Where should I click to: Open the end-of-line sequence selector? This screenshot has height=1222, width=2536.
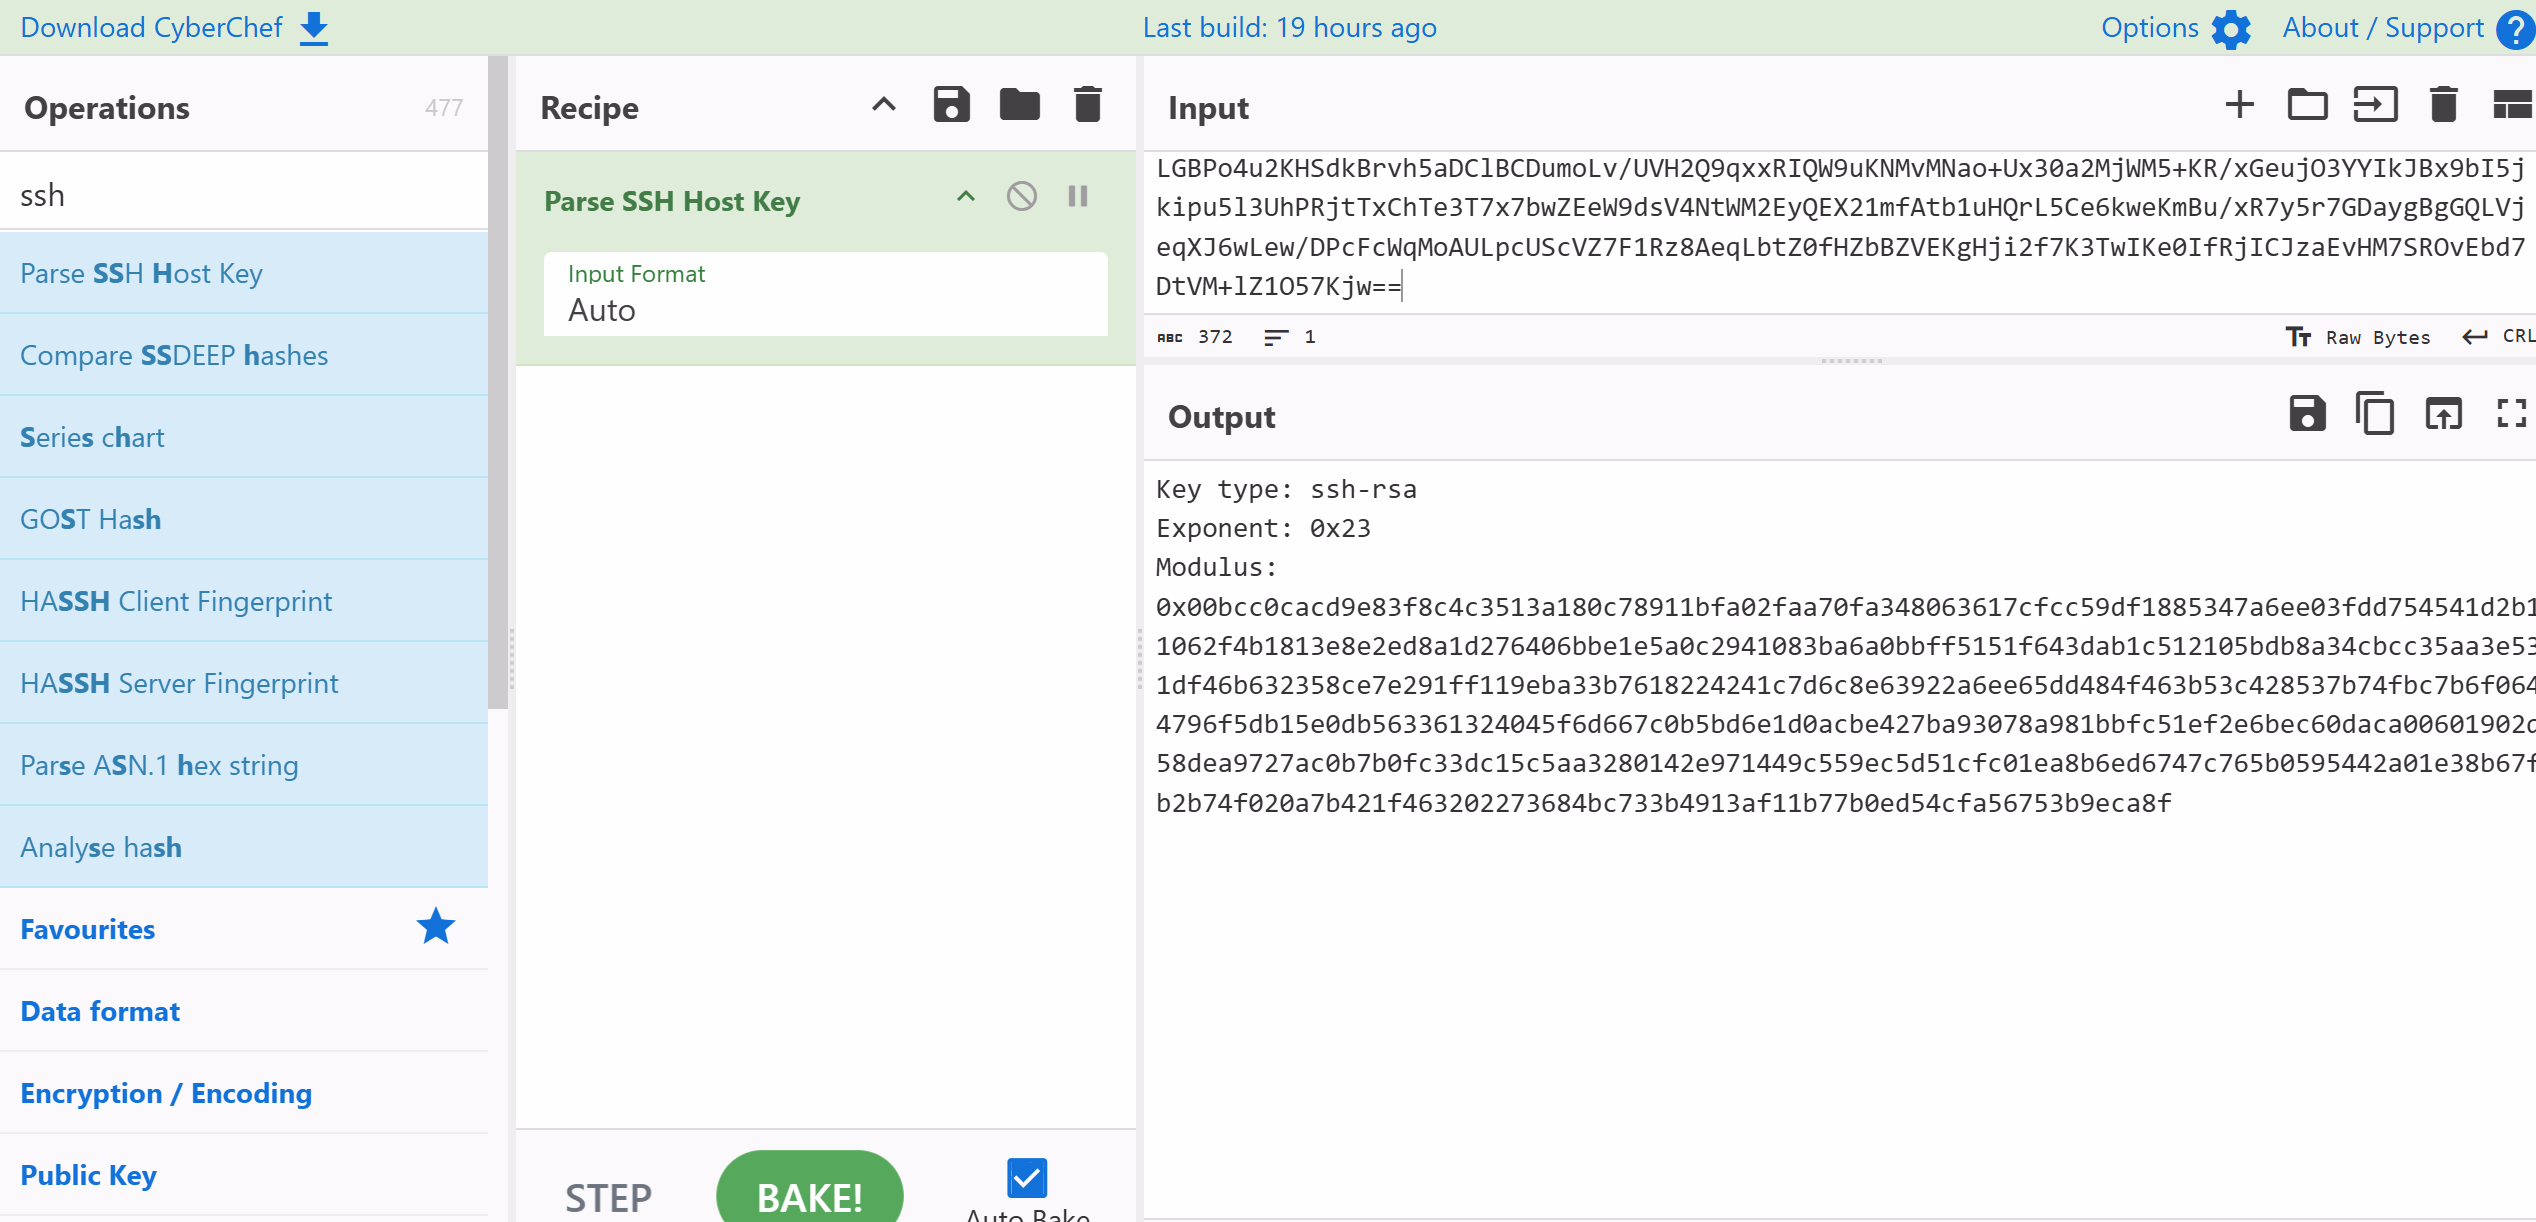[2497, 337]
